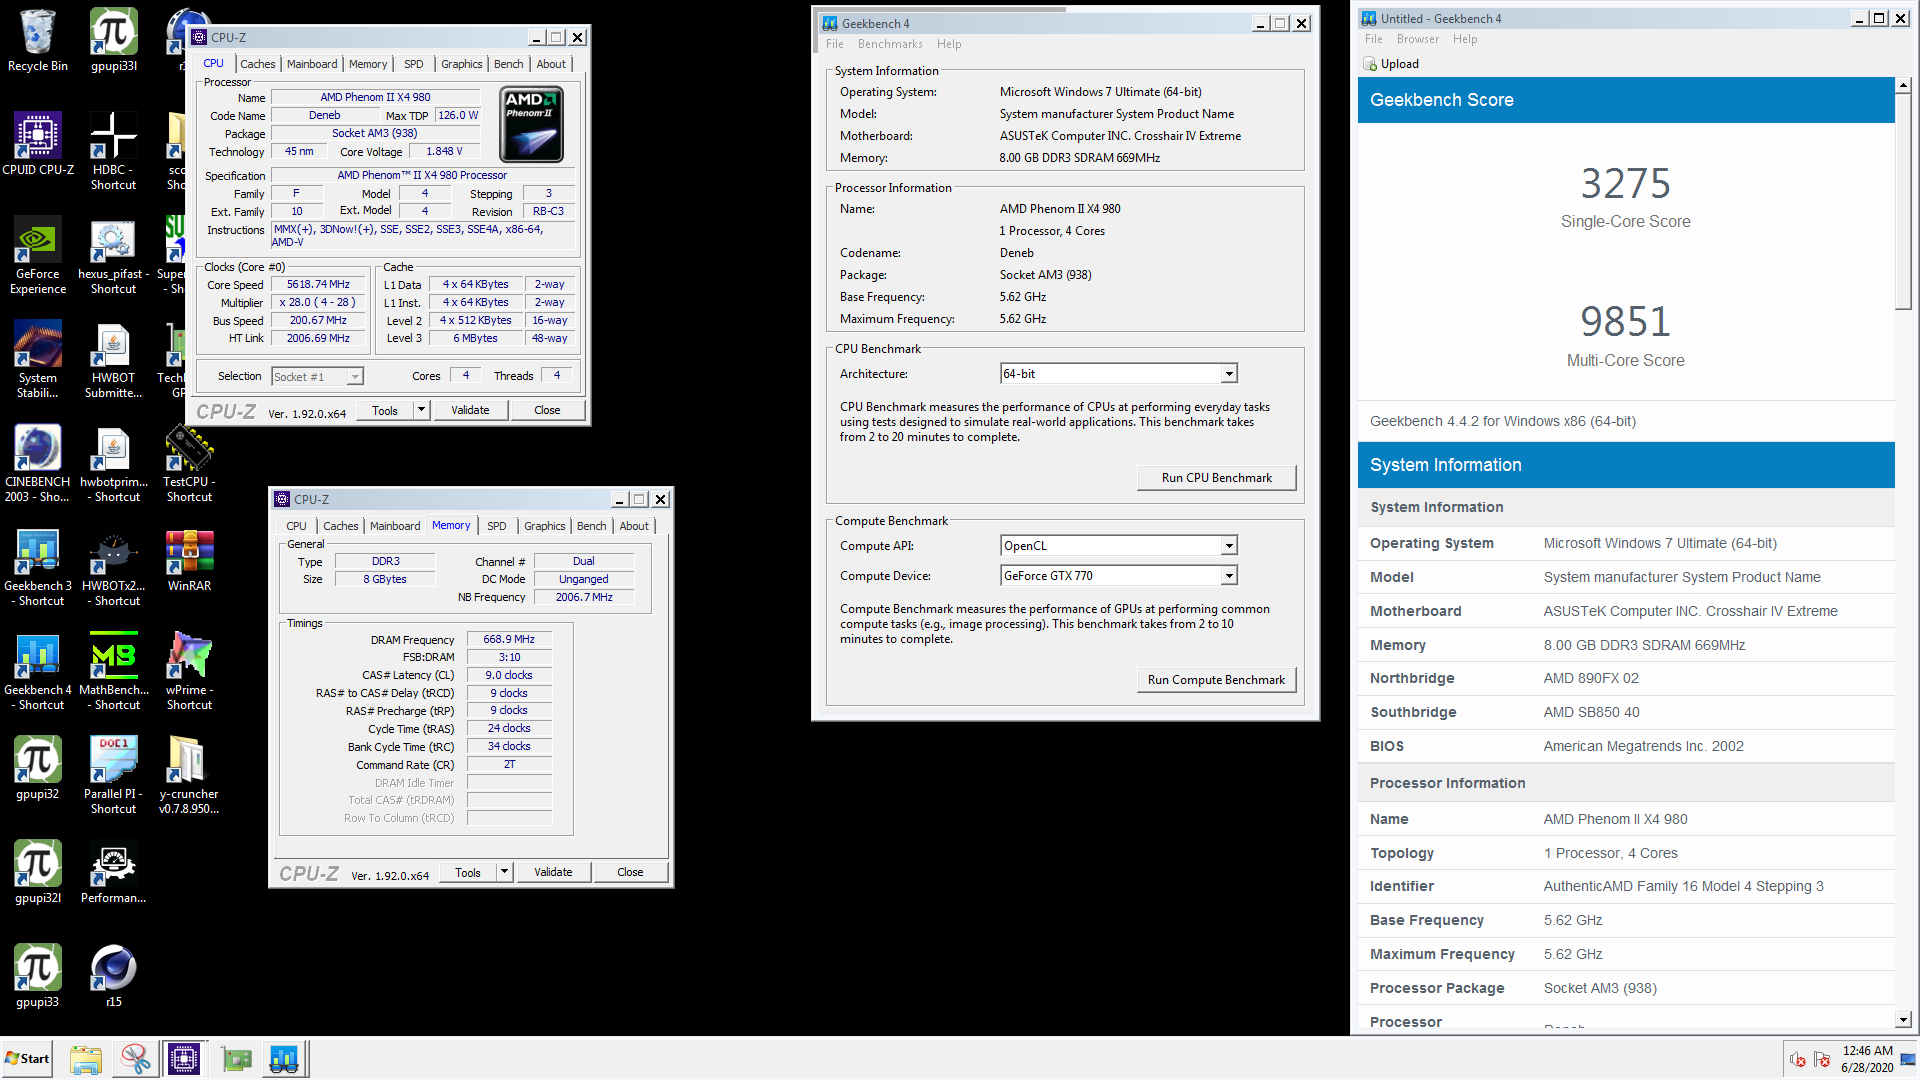The height and width of the screenshot is (1080, 1920).
Task: Open Benchmarks menu in Geekbench 4
Action: pos(890,44)
